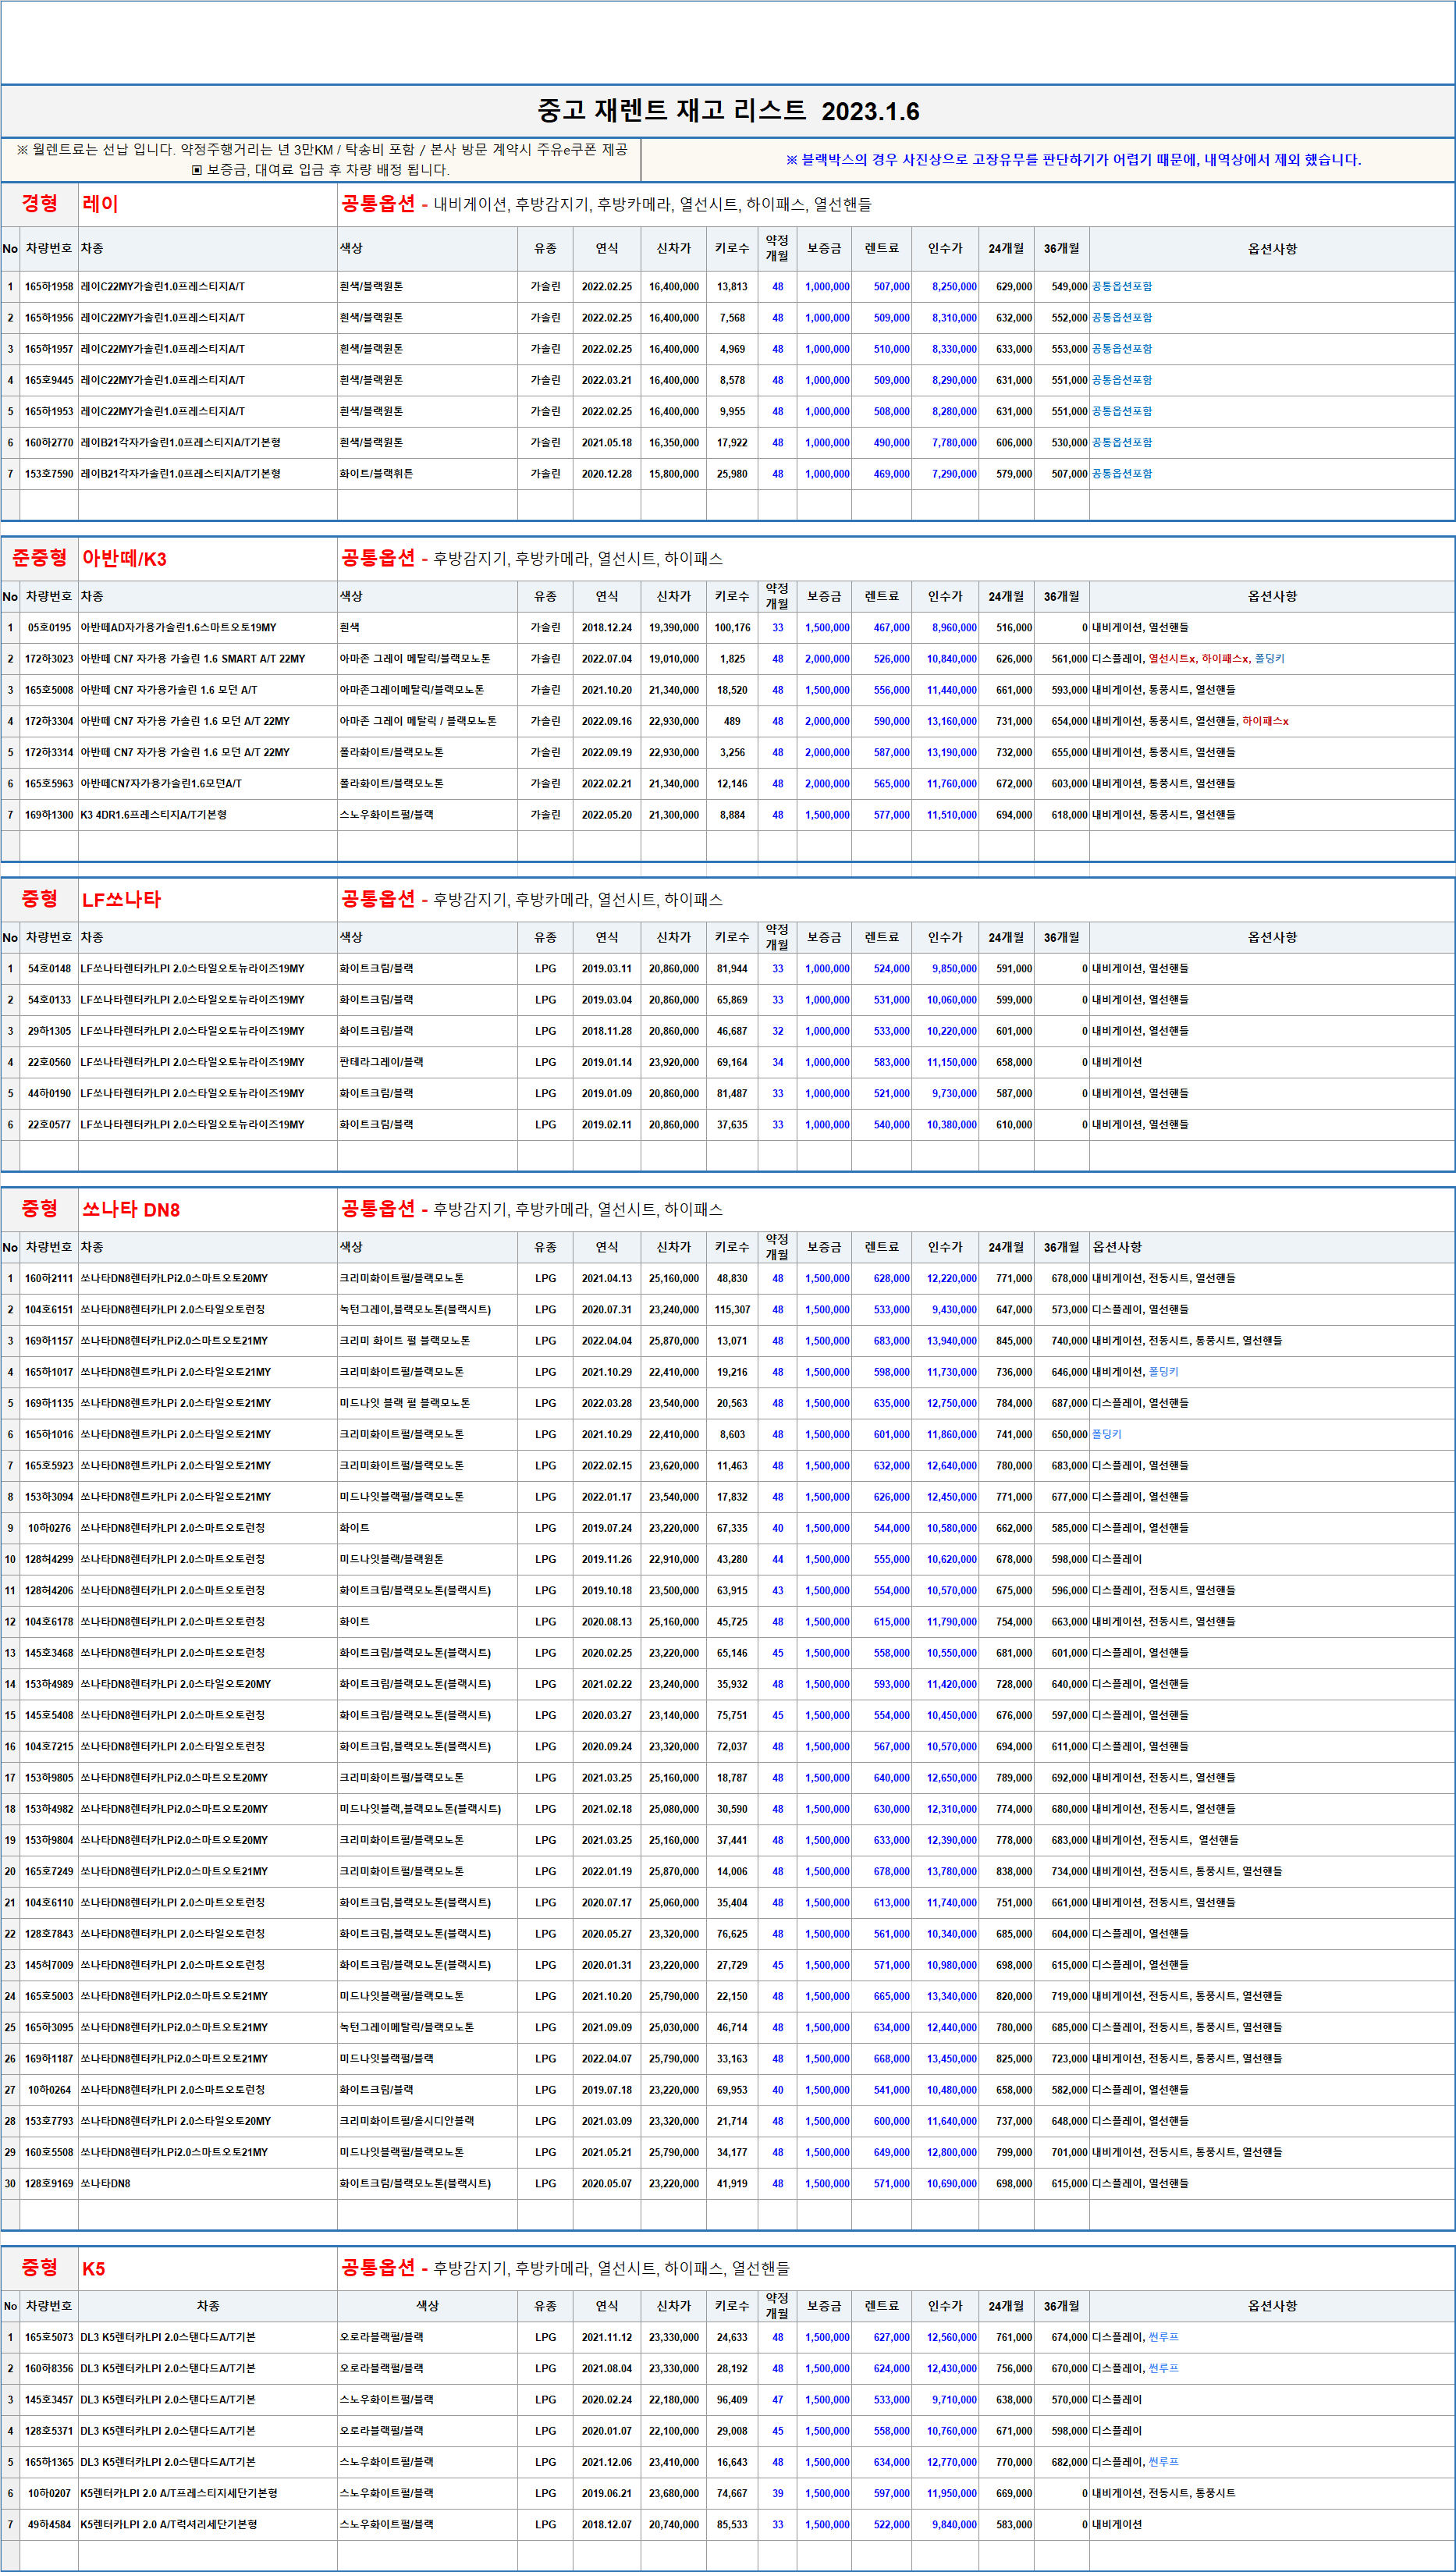The width and height of the screenshot is (1456, 2572).
Task: Click the title "중고 재렌트 재고 리스트 2023.1.6"
Action: point(728,111)
